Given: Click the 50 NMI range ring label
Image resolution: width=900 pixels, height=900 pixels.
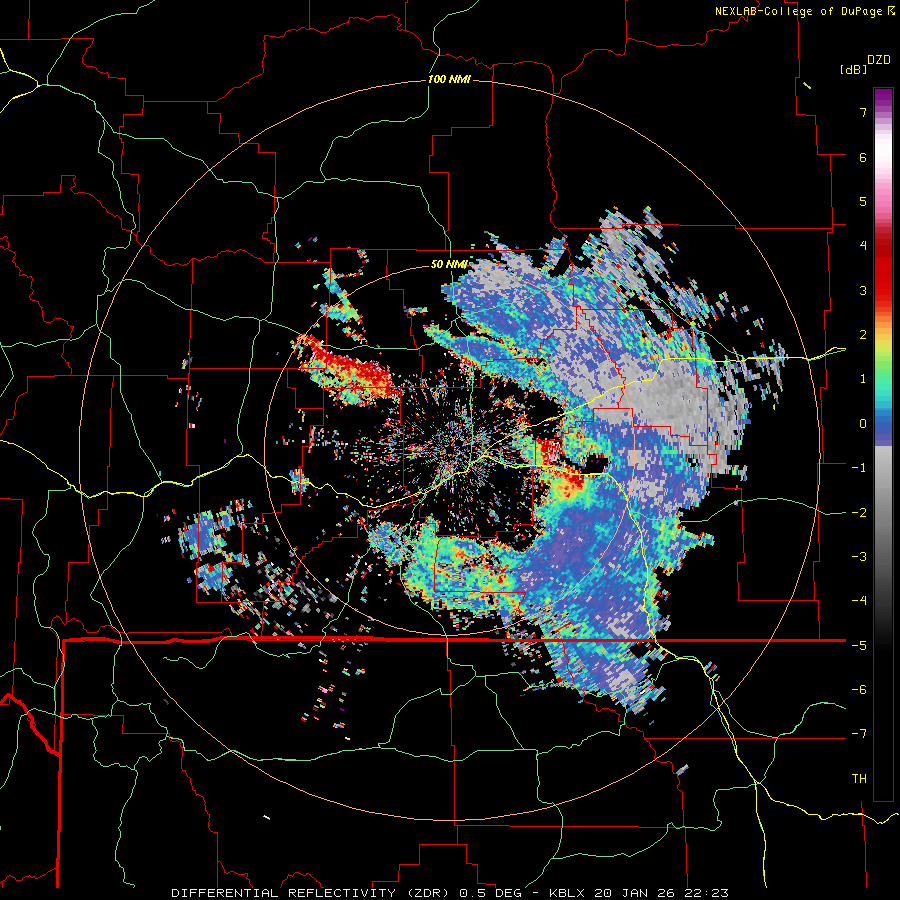Looking at the screenshot, I should 449,265.
